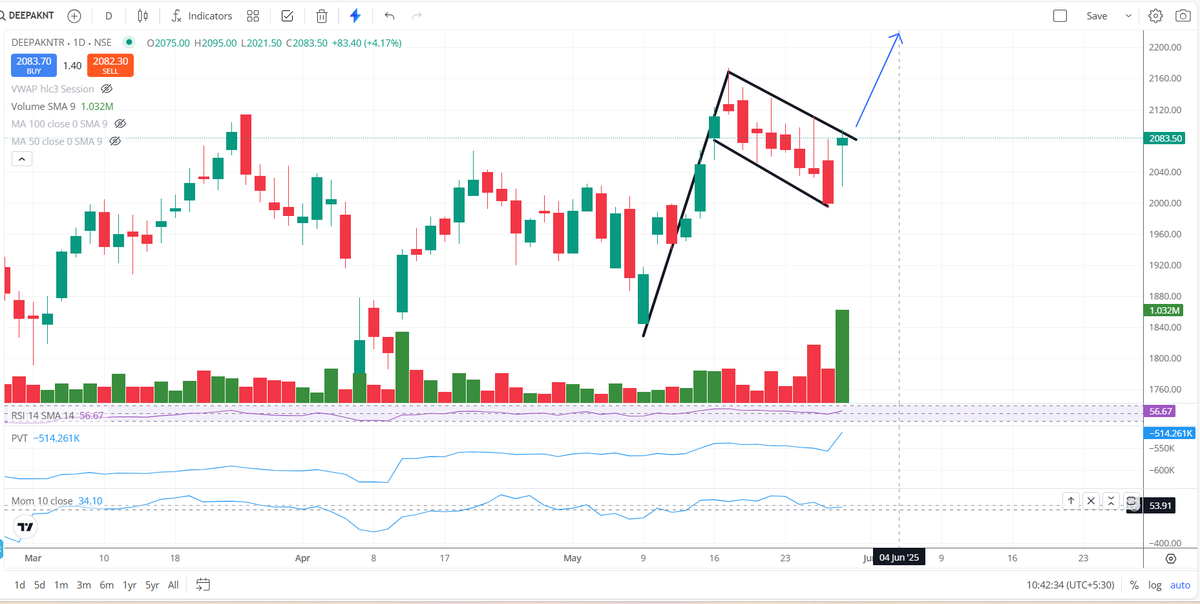
Task: Click the TradingView logo
Action: [25, 527]
